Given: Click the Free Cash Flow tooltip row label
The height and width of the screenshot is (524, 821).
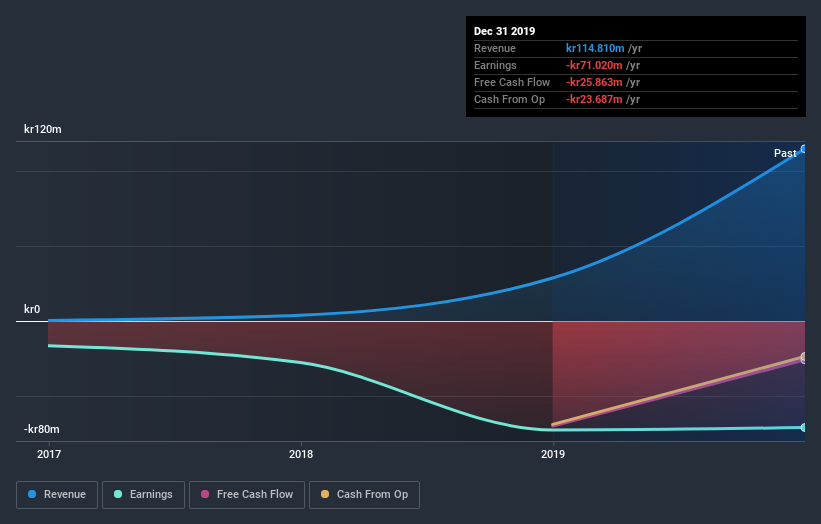Looking at the screenshot, I should pos(512,82).
